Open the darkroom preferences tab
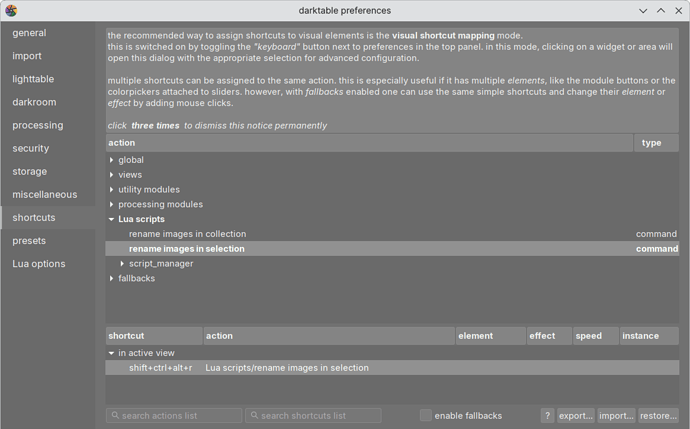The image size is (690, 429). [34, 102]
